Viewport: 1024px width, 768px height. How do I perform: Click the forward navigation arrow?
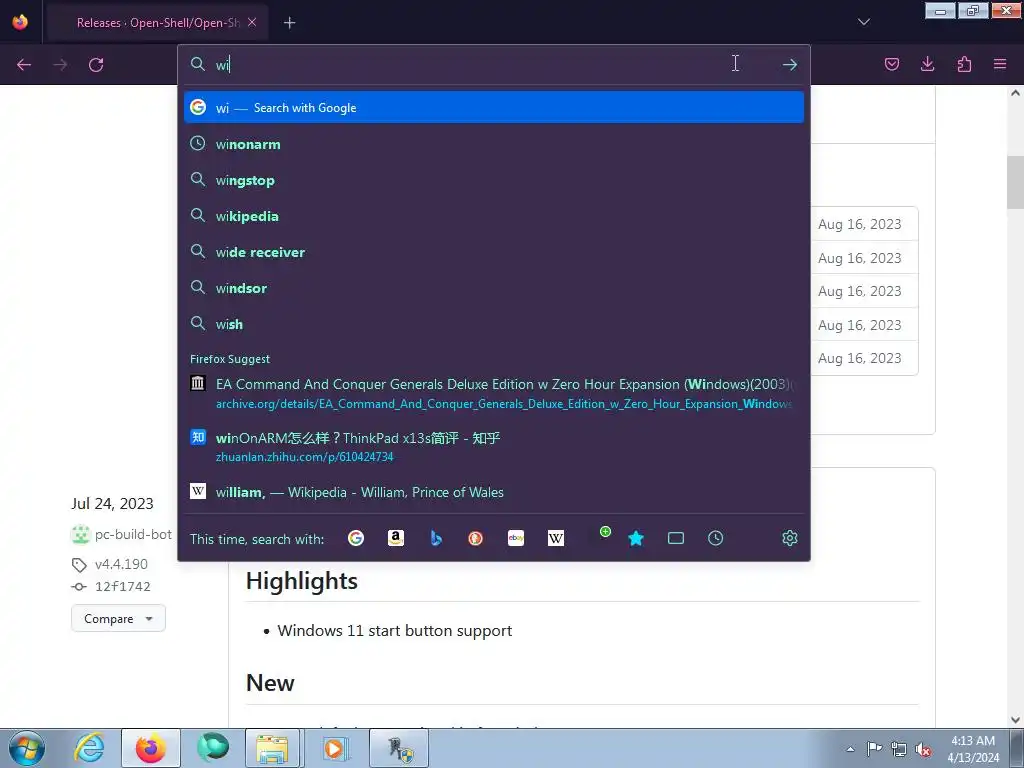60,65
